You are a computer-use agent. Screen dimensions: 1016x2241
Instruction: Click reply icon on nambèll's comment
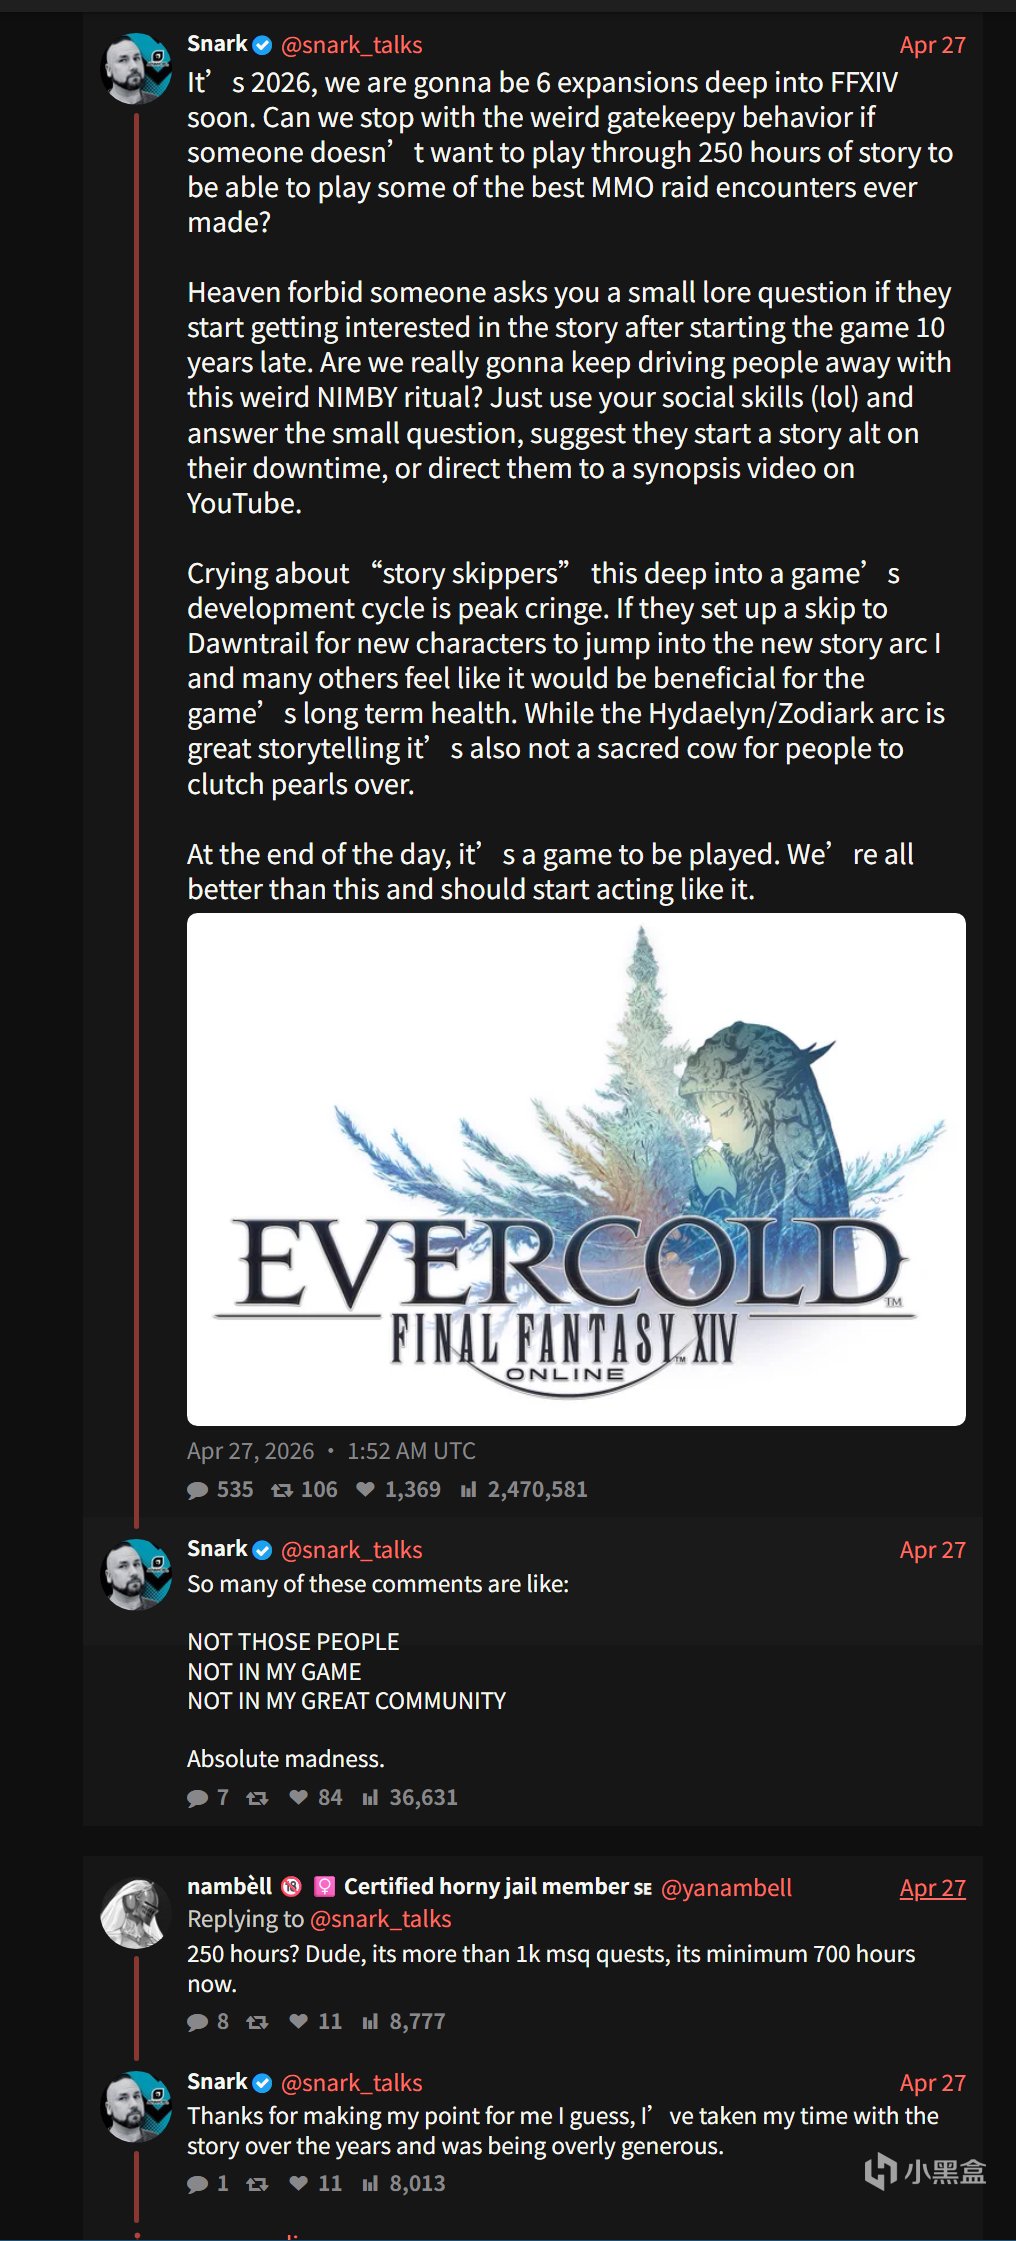point(197,2022)
